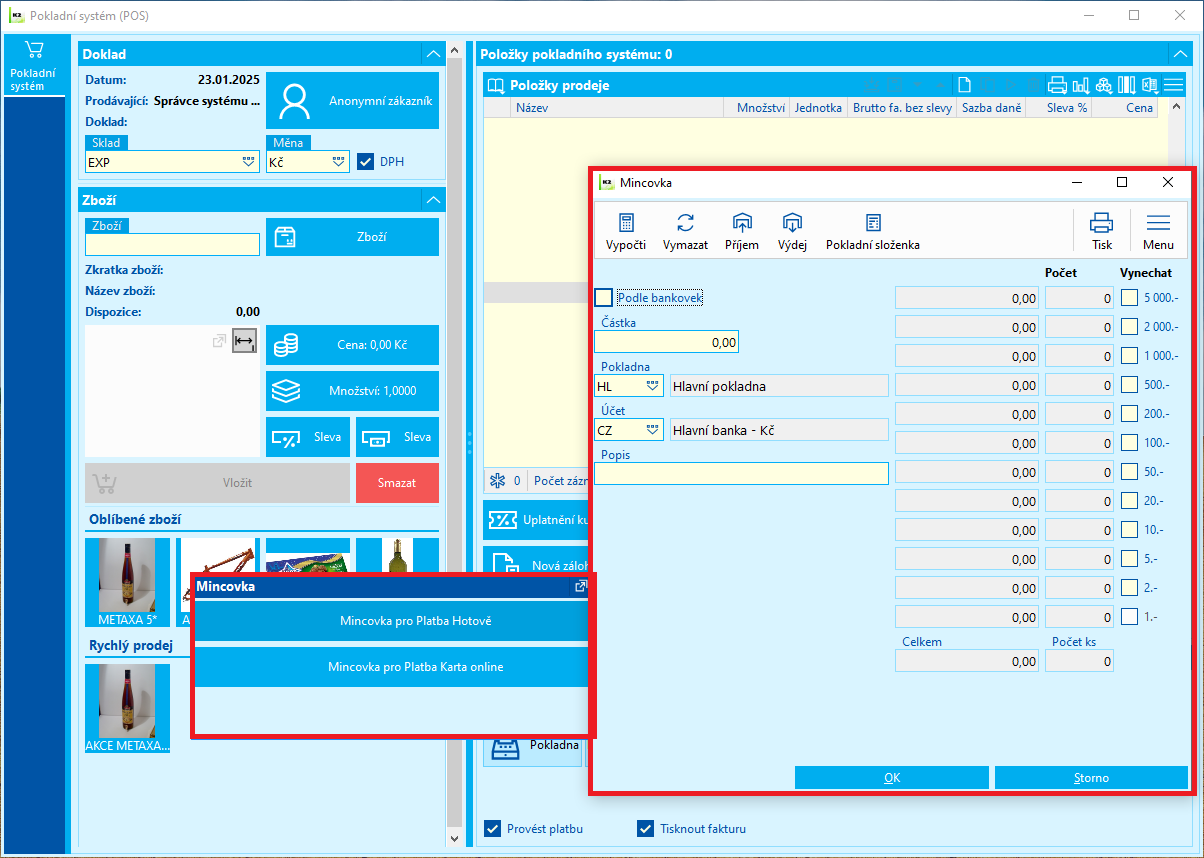1204x858 pixels.
Task: Click the Uplatnění kupónu voucher button
Action: click(536, 520)
